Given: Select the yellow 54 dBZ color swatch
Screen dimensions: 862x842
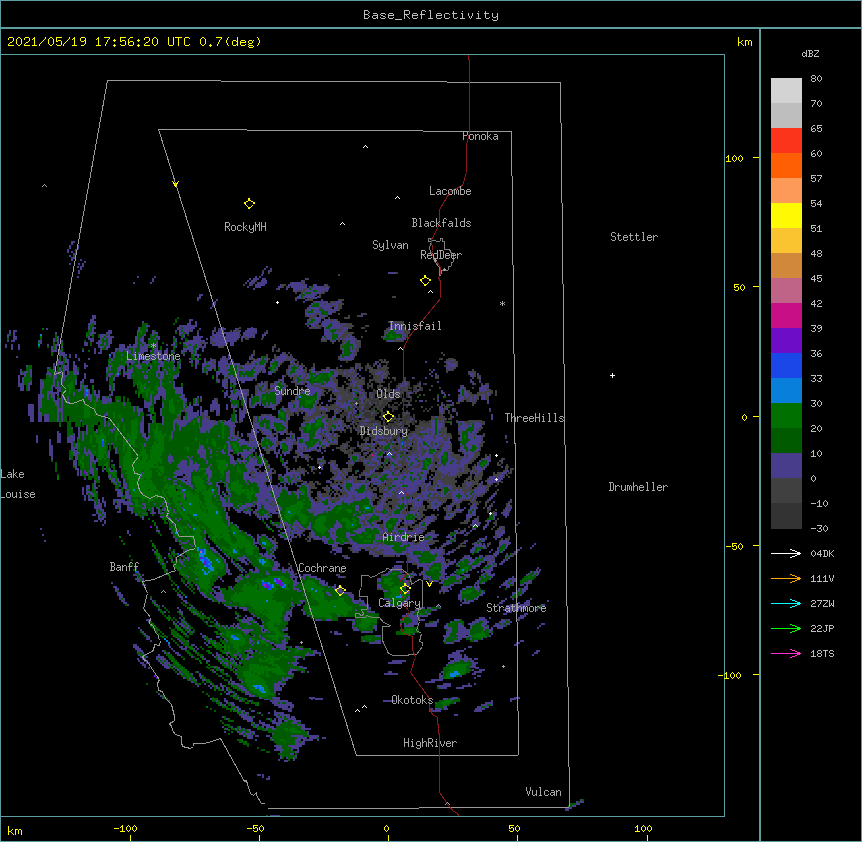Looking at the screenshot, I should tap(786, 215).
